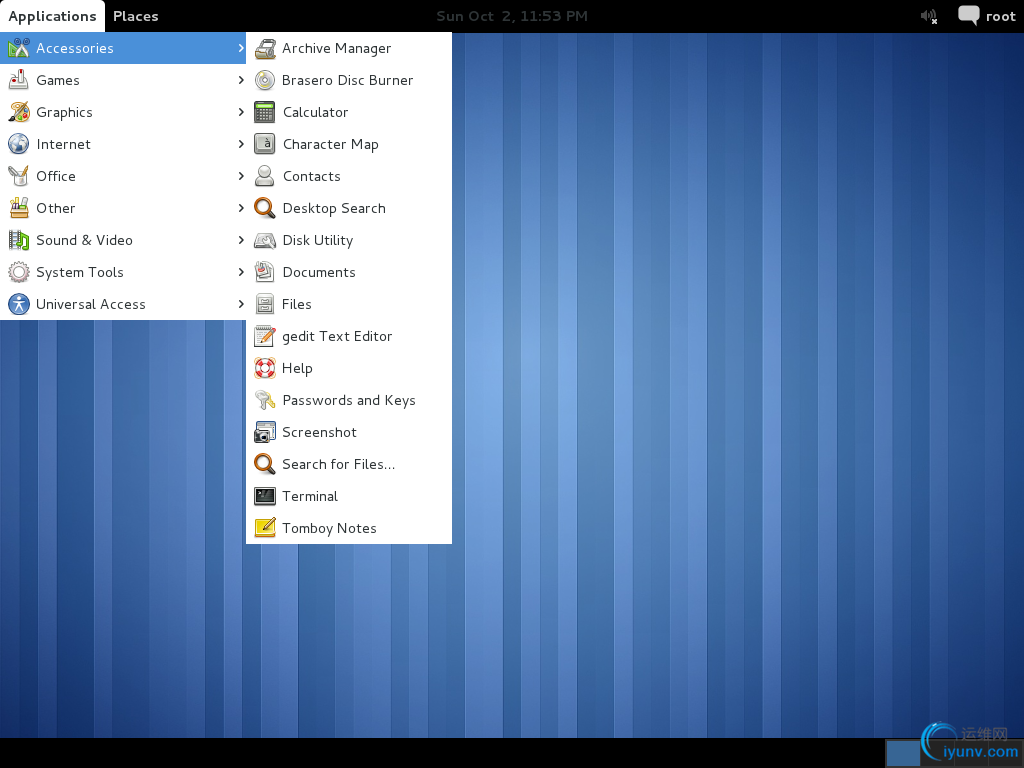Image resolution: width=1024 pixels, height=768 pixels.
Task: Click the Brasero Disc Burner icon
Action: click(x=264, y=80)
